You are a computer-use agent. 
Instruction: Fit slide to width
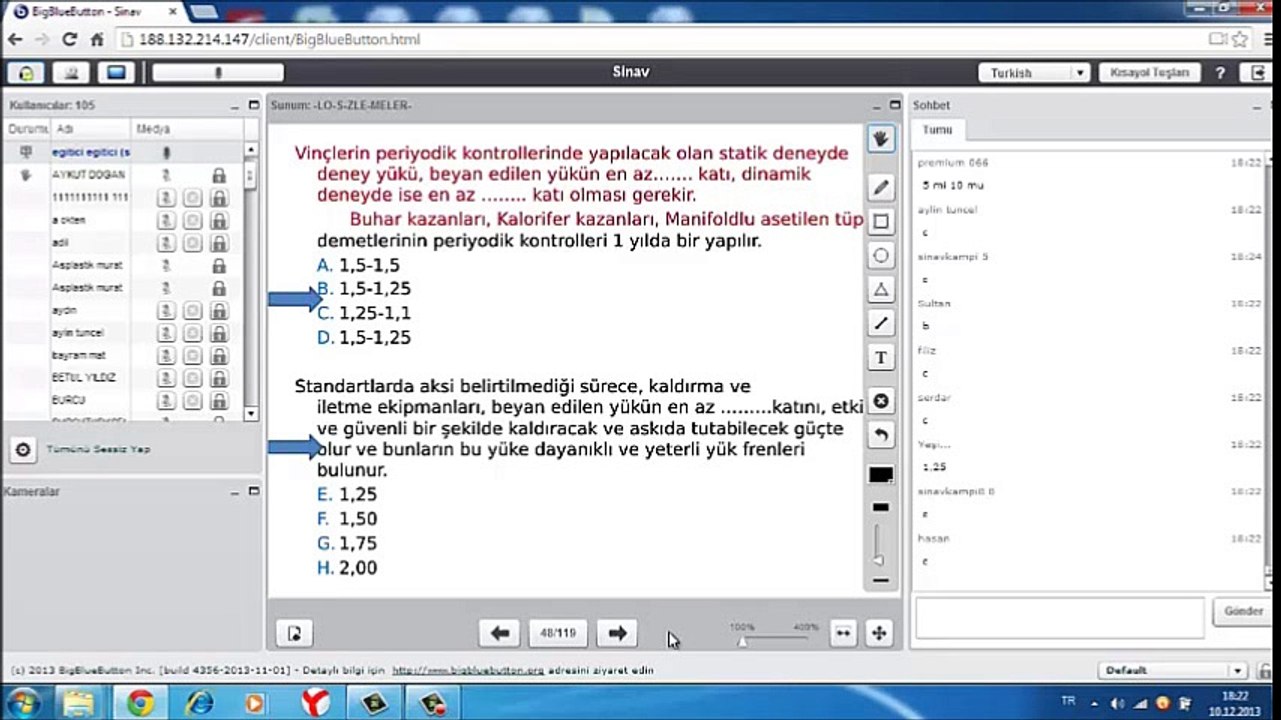pos(843,632)
